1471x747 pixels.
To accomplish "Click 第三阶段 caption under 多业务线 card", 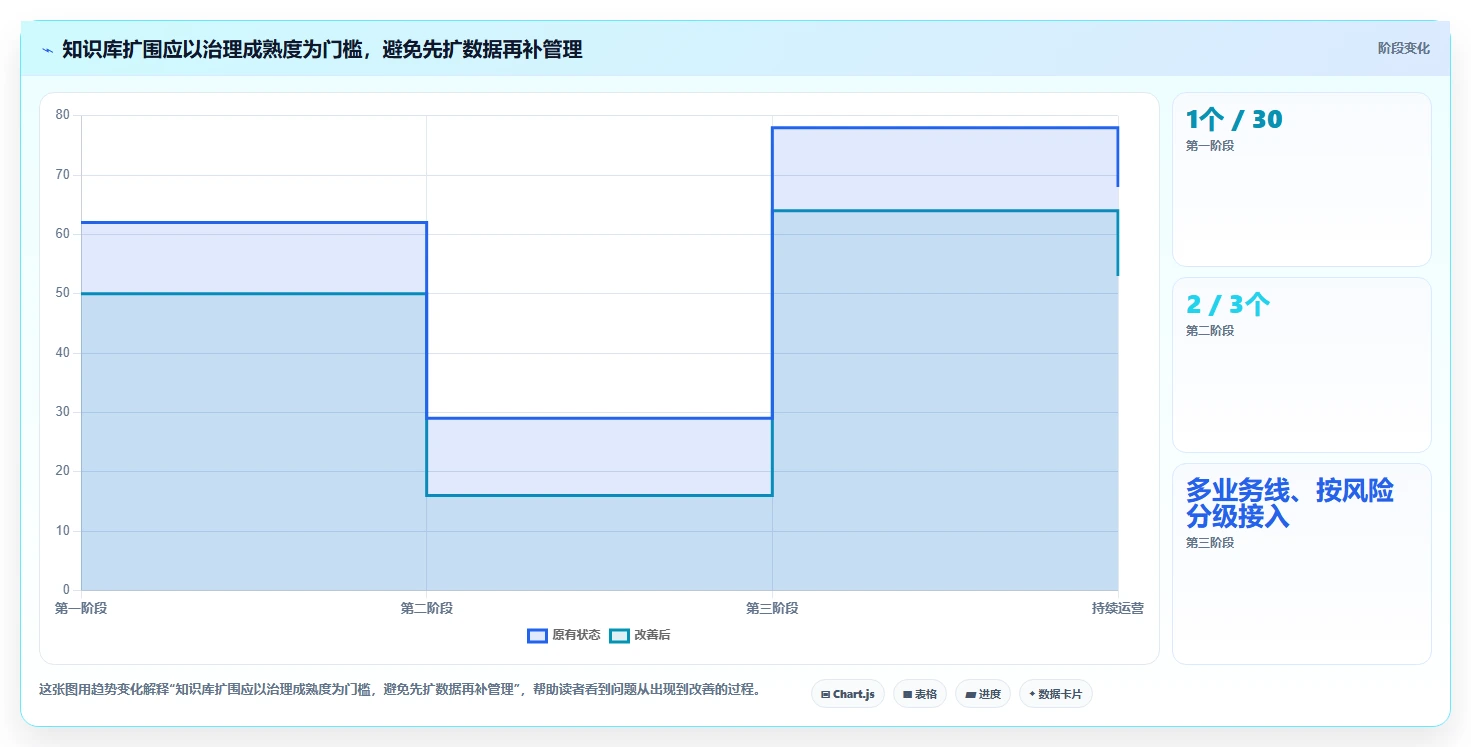I will point(1210,543).
